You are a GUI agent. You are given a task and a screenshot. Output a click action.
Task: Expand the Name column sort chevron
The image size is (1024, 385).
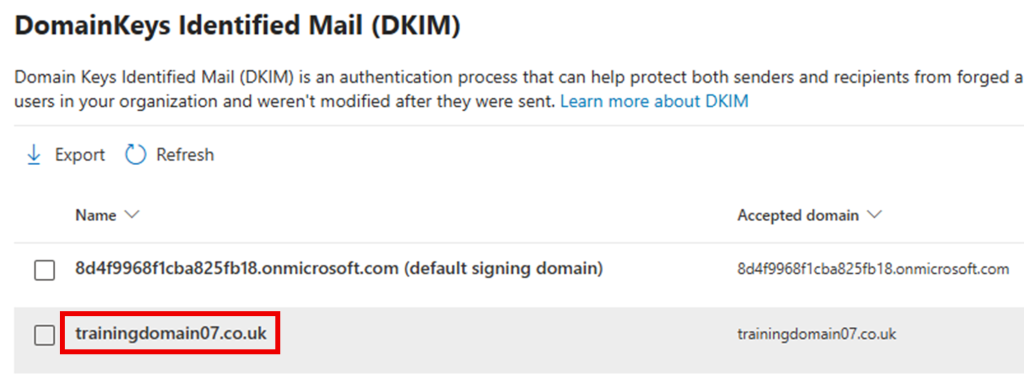(x=131, y=215)
